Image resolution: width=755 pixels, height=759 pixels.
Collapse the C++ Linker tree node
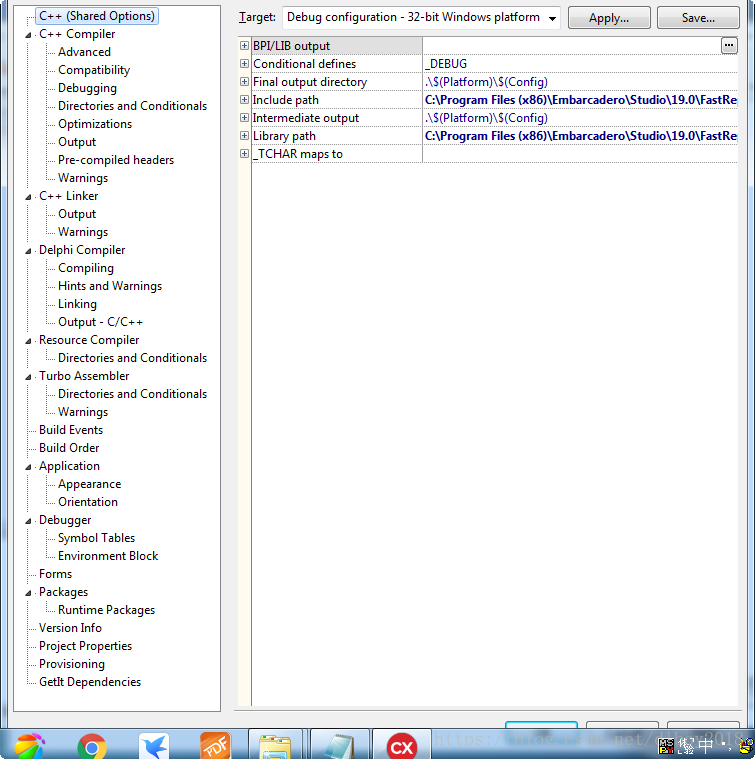pos(29,197)
